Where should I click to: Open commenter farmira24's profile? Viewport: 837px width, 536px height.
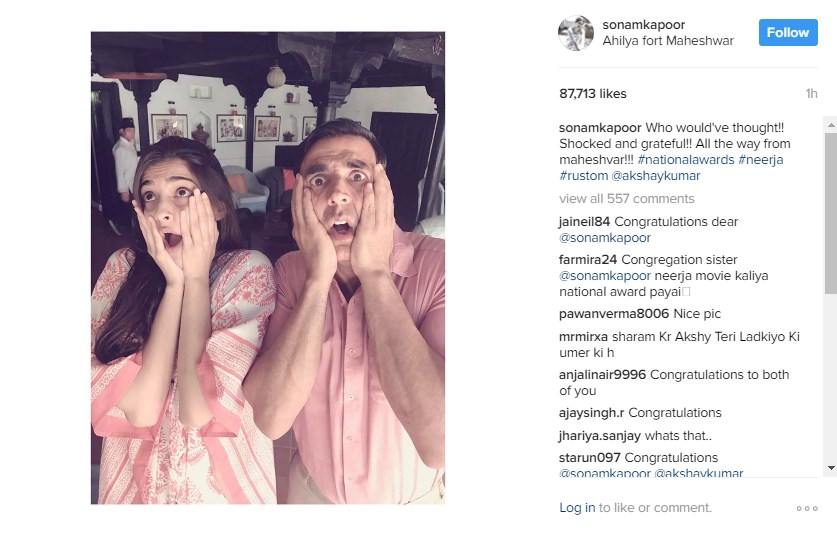pos(588,259)
